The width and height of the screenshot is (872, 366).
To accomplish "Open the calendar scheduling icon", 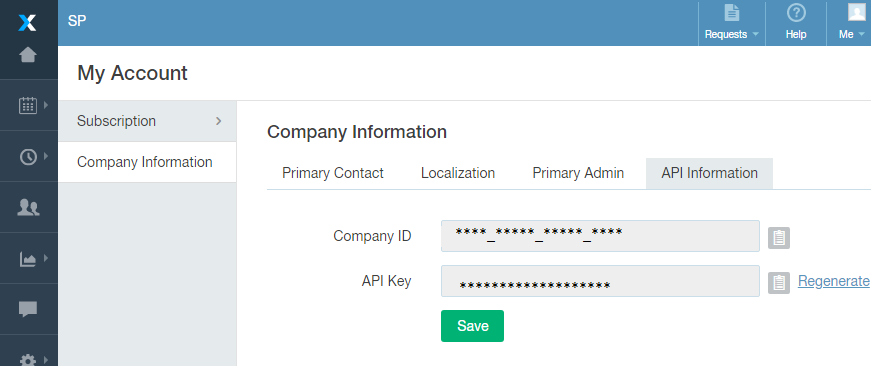I will pyautogui.click(x=28, y=105).
